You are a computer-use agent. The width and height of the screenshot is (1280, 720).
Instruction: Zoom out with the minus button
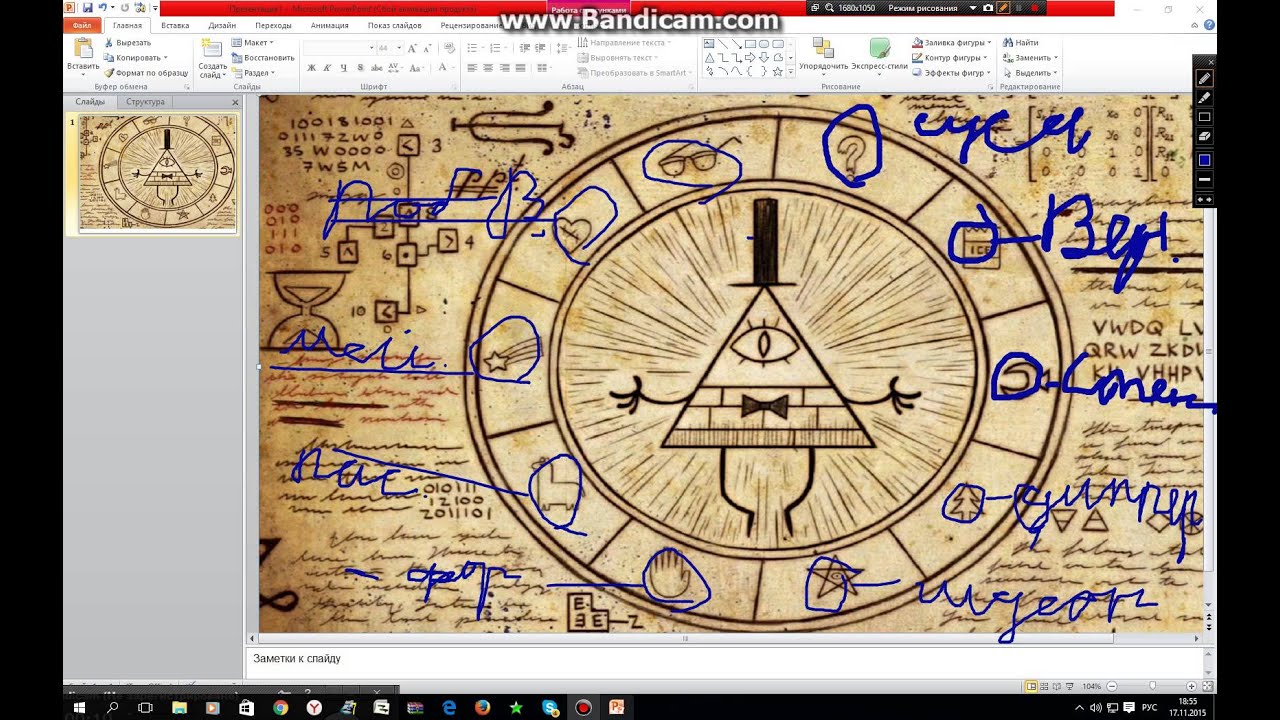[1111, 686]
